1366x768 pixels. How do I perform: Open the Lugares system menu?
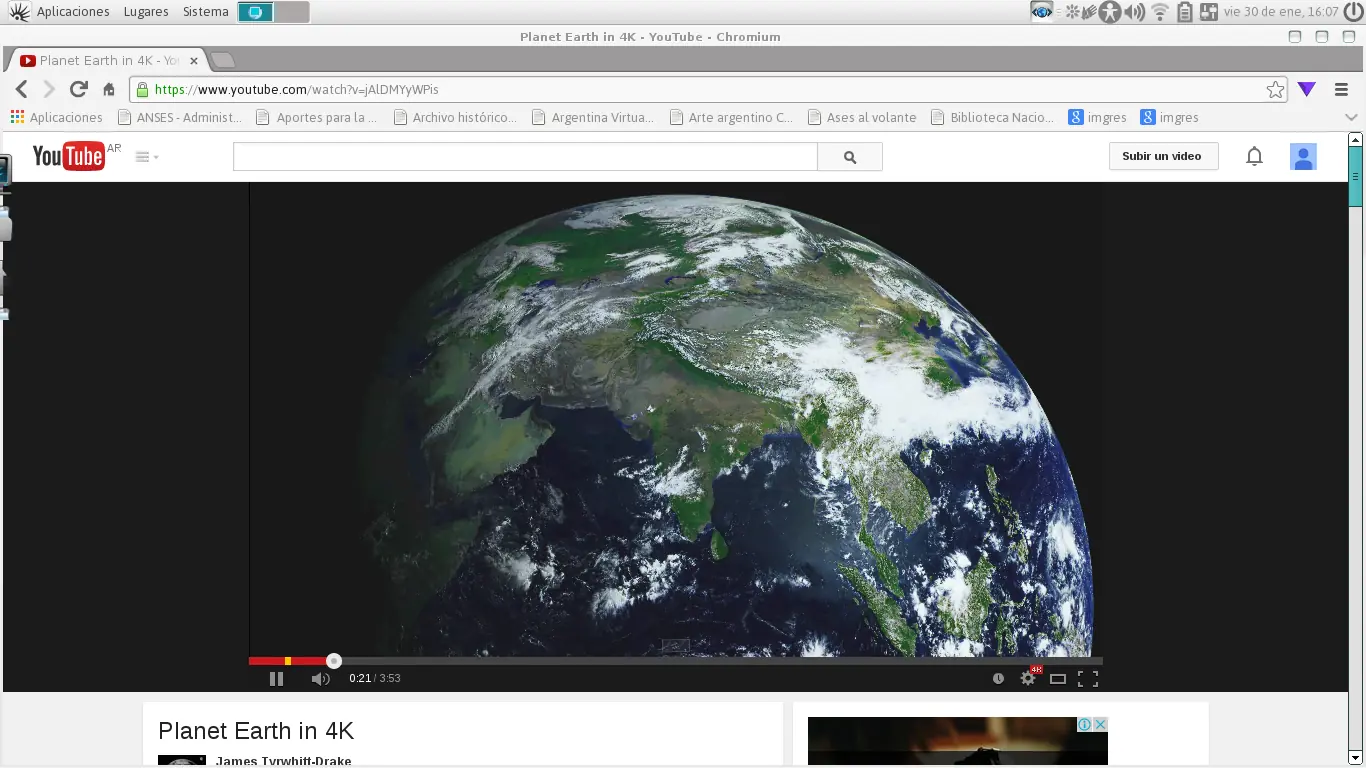(146, 12)
